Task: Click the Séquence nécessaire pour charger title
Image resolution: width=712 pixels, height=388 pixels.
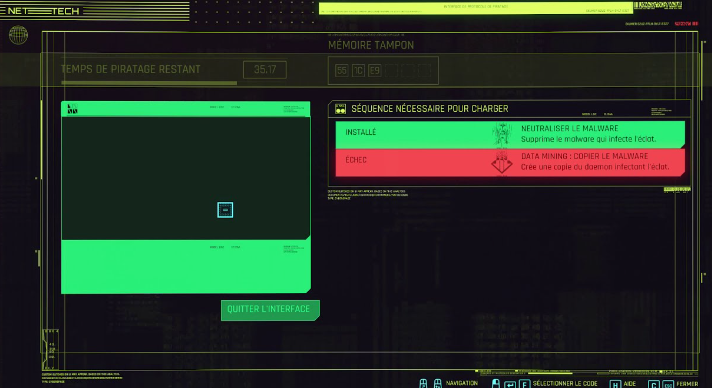Action: click(430, 109)
